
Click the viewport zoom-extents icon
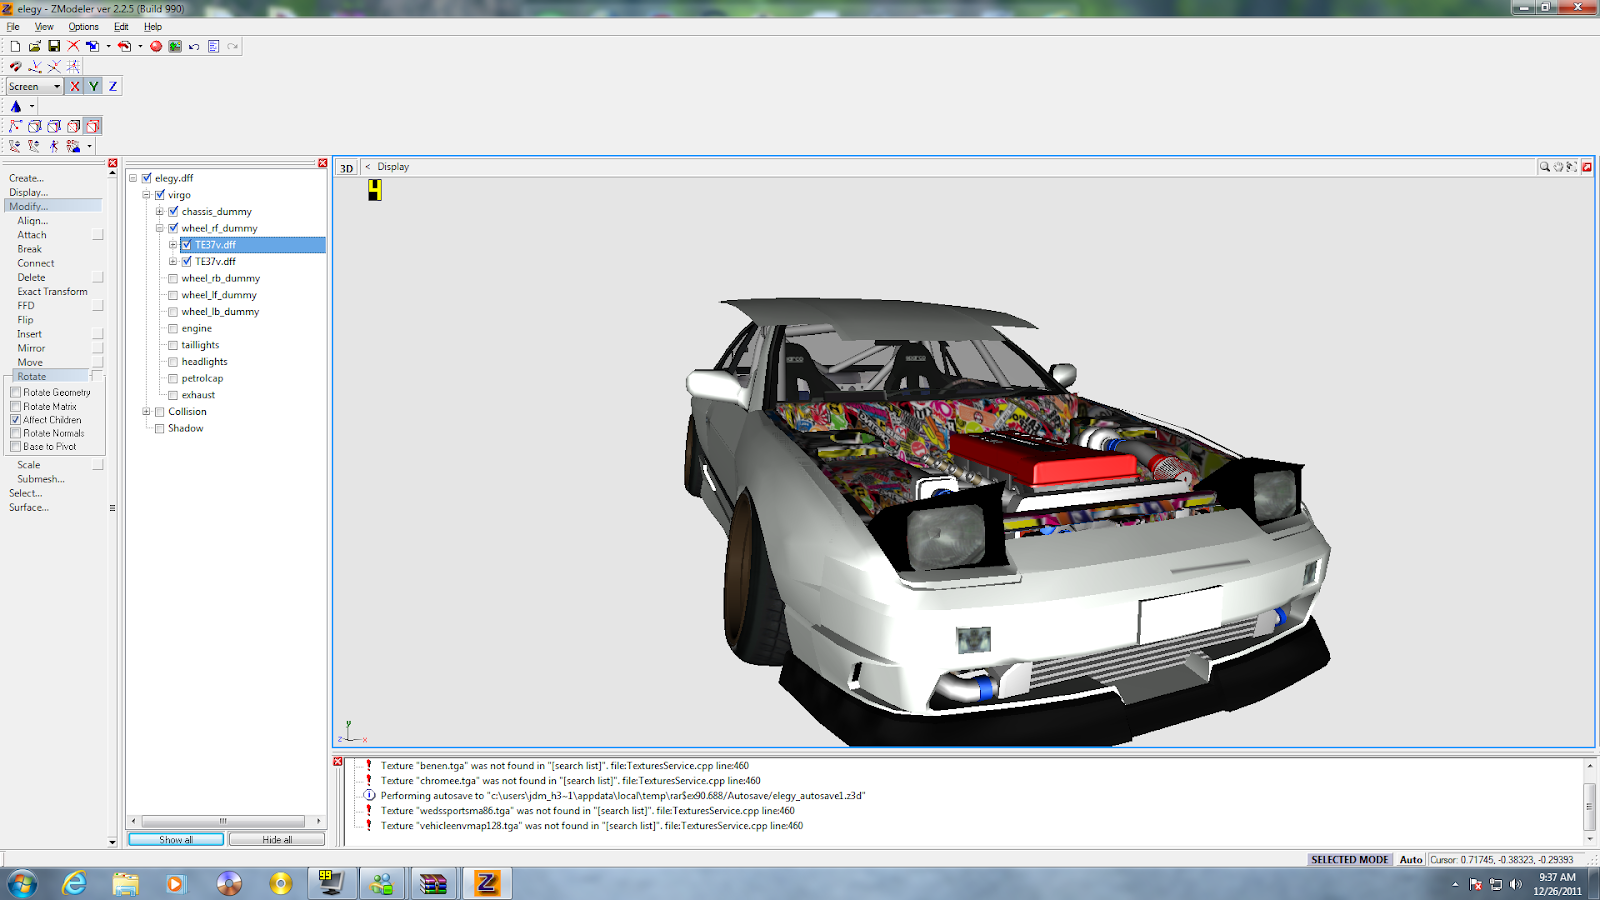point(1572,167)
